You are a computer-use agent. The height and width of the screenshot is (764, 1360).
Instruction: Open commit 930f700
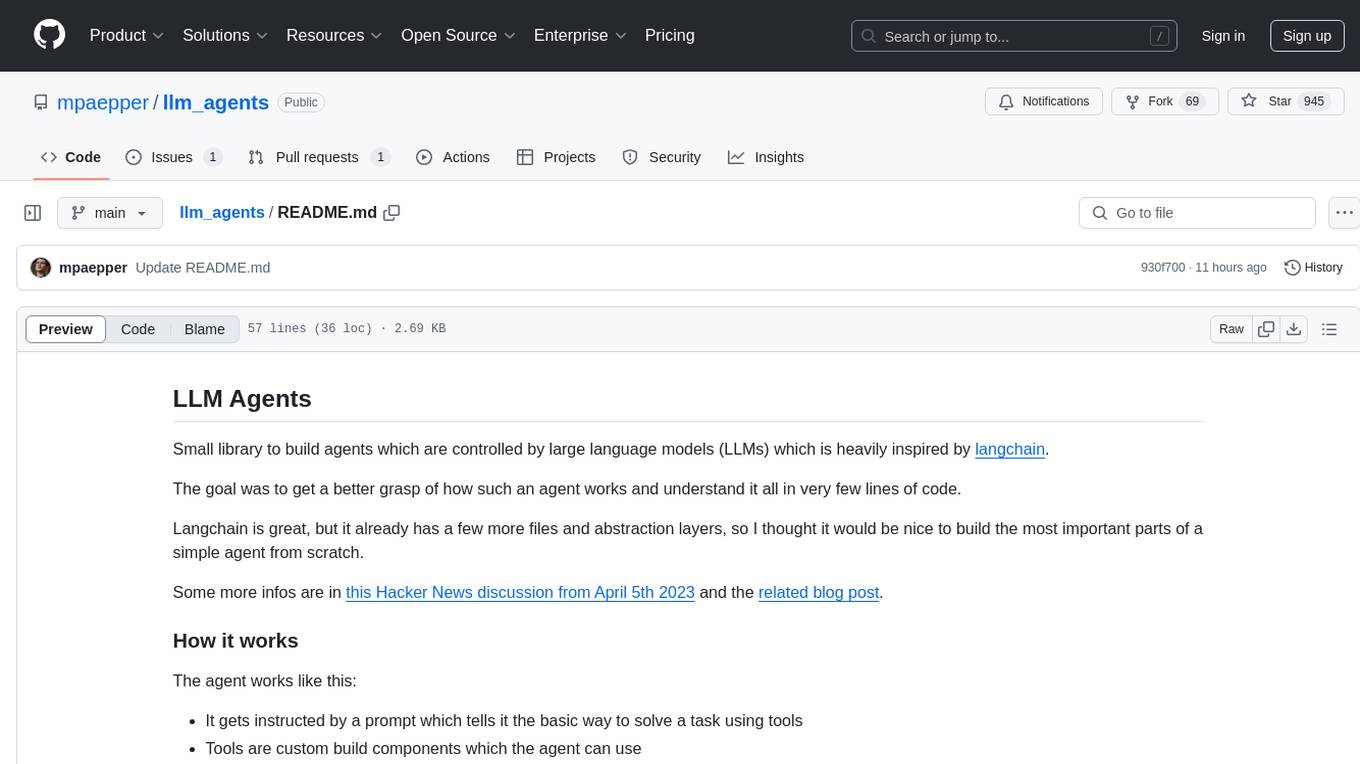tap(1163, 267)
